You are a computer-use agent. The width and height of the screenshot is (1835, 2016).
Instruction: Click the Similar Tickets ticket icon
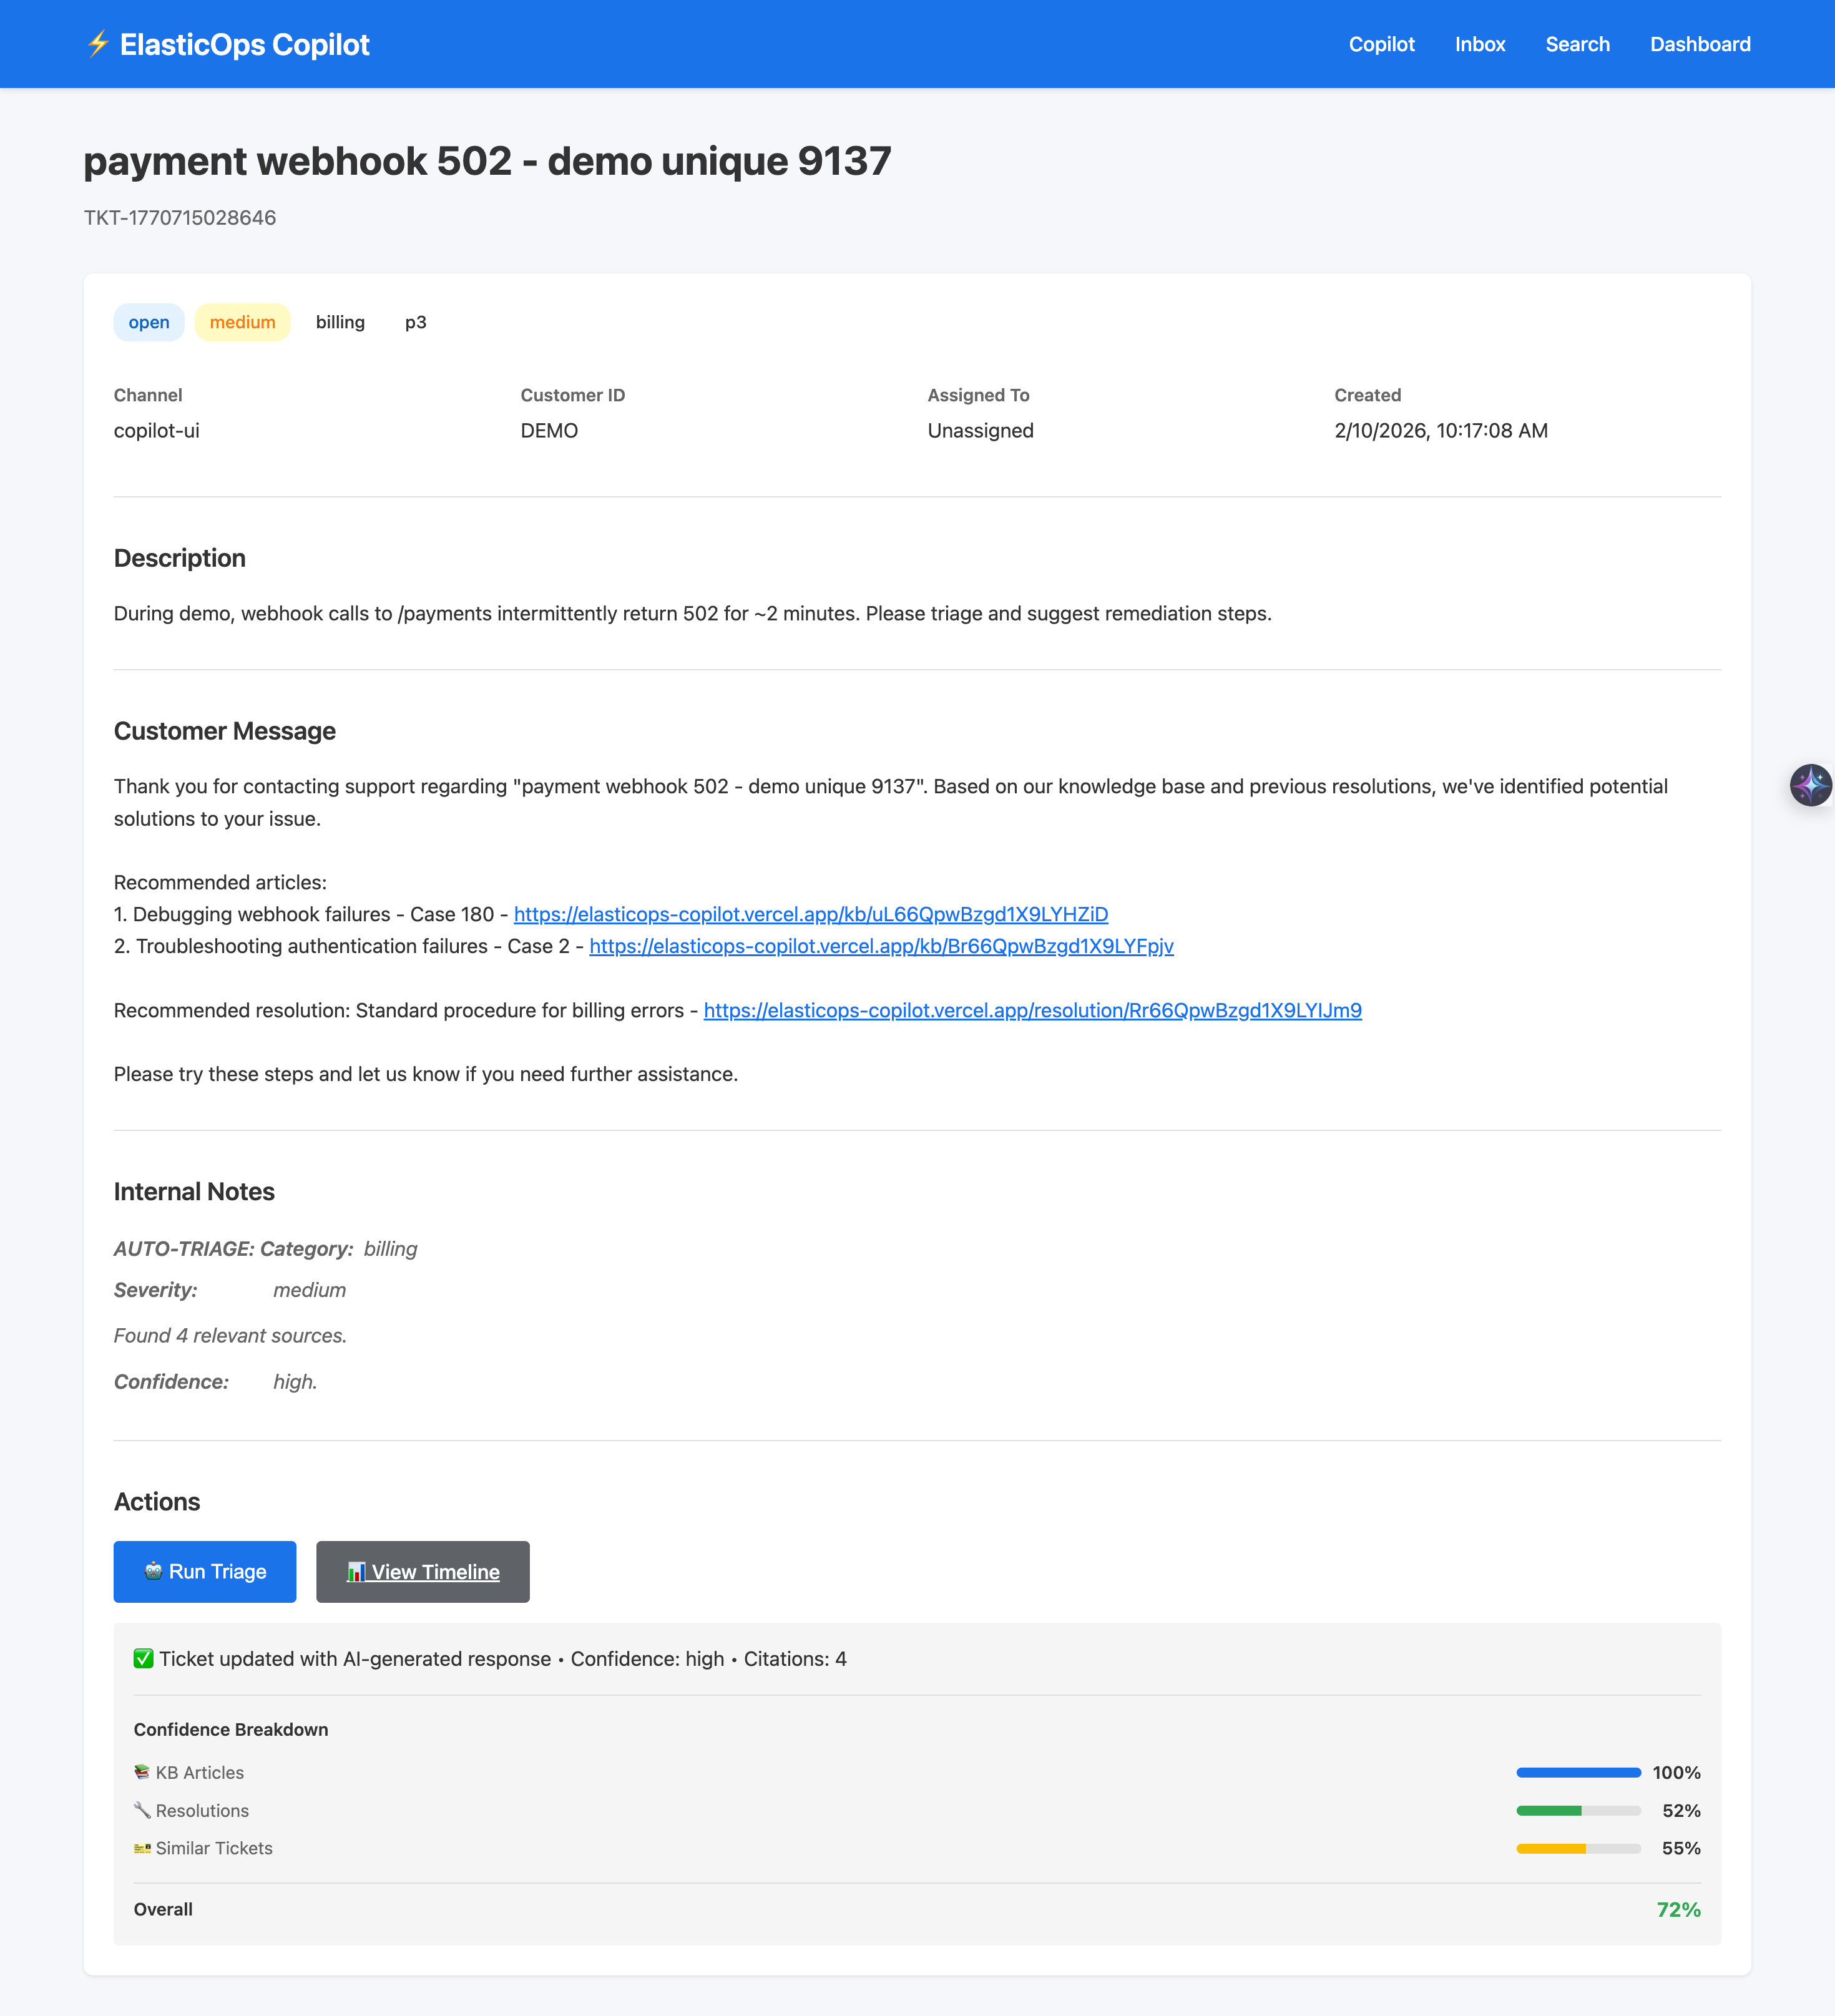pyautogui.click(x=142, y=1848)
